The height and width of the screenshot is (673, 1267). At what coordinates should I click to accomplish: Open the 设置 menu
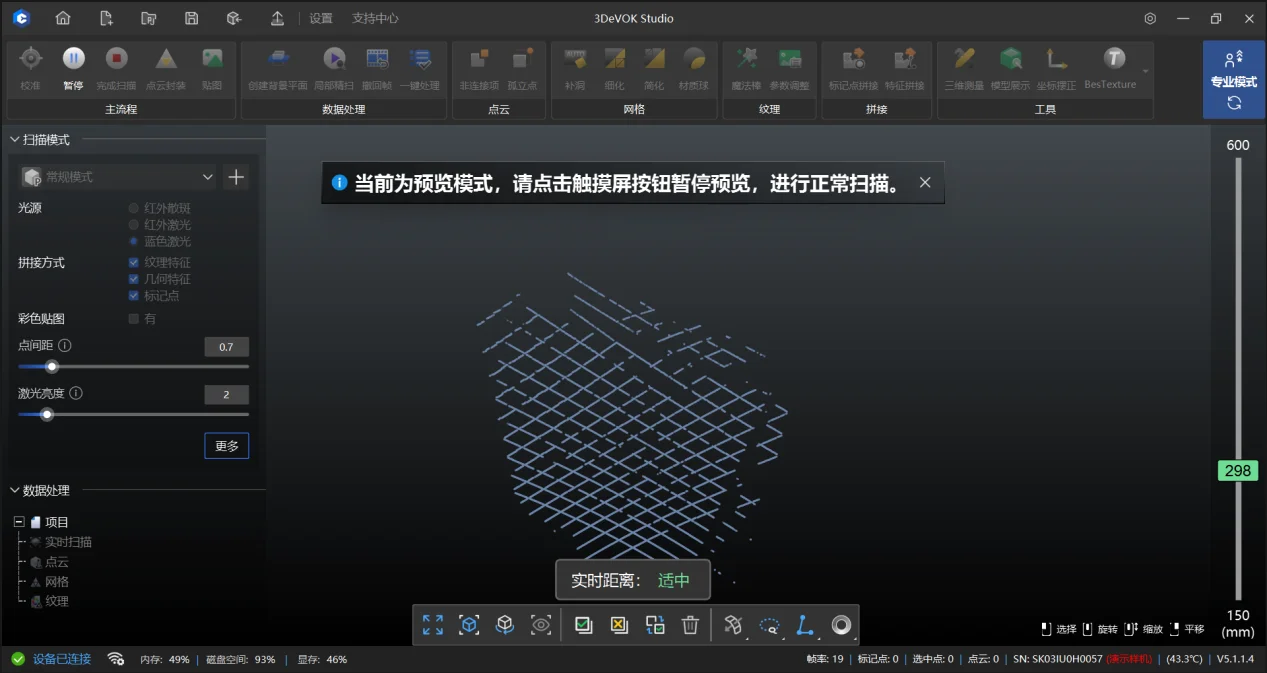pyautogui.click(x=320, y=18)
